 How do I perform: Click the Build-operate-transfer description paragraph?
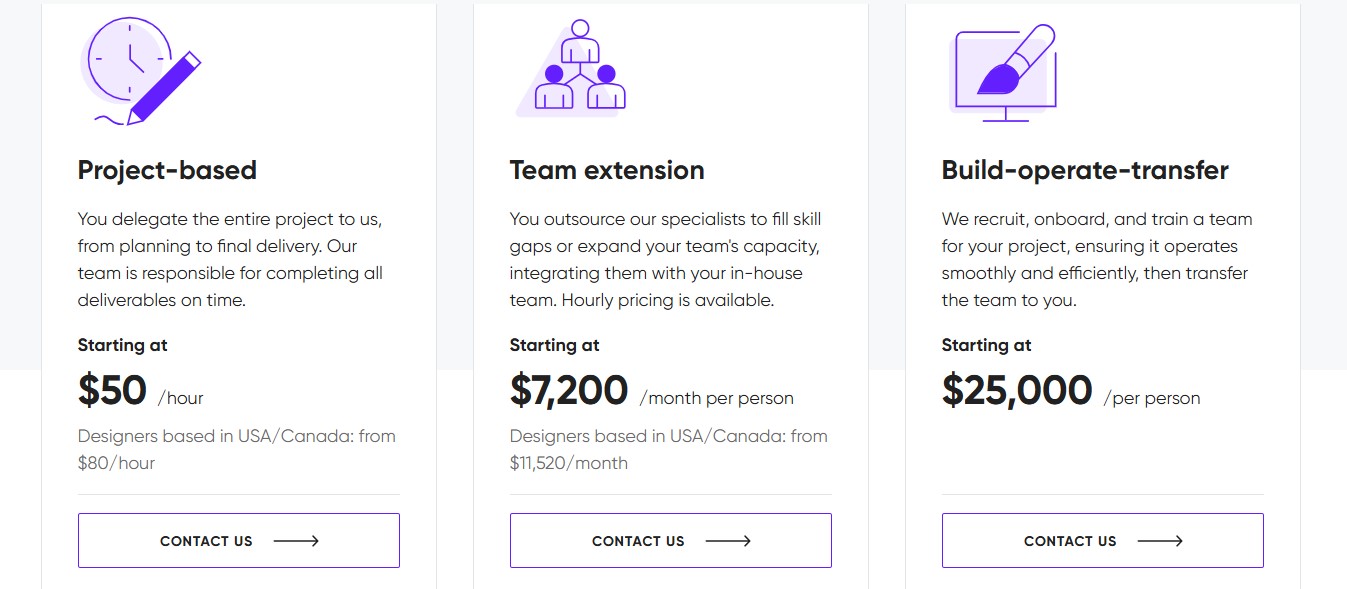point(1096,259)
